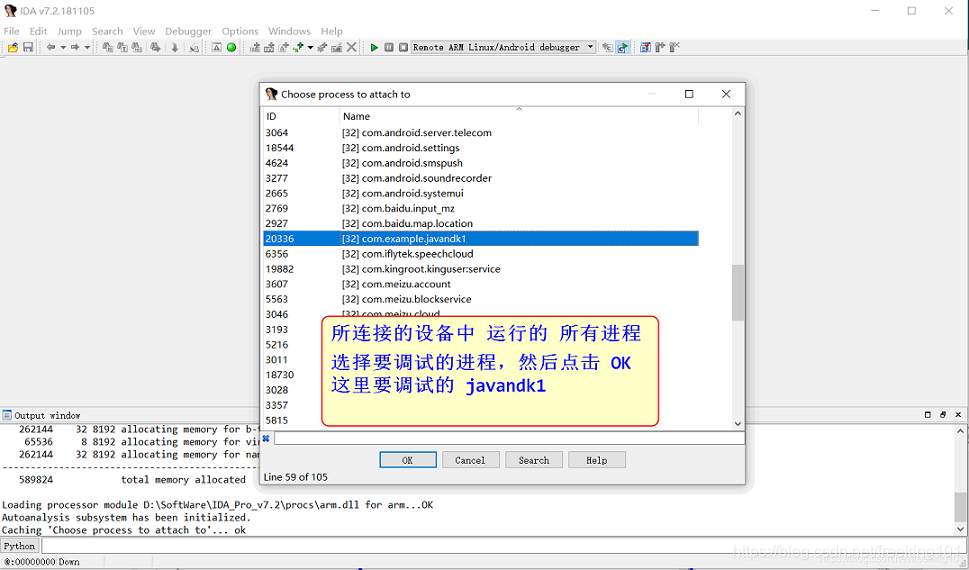969x570 pixels.
Task: Click the Save database floppy icon
Action: (x=28, y=47)
